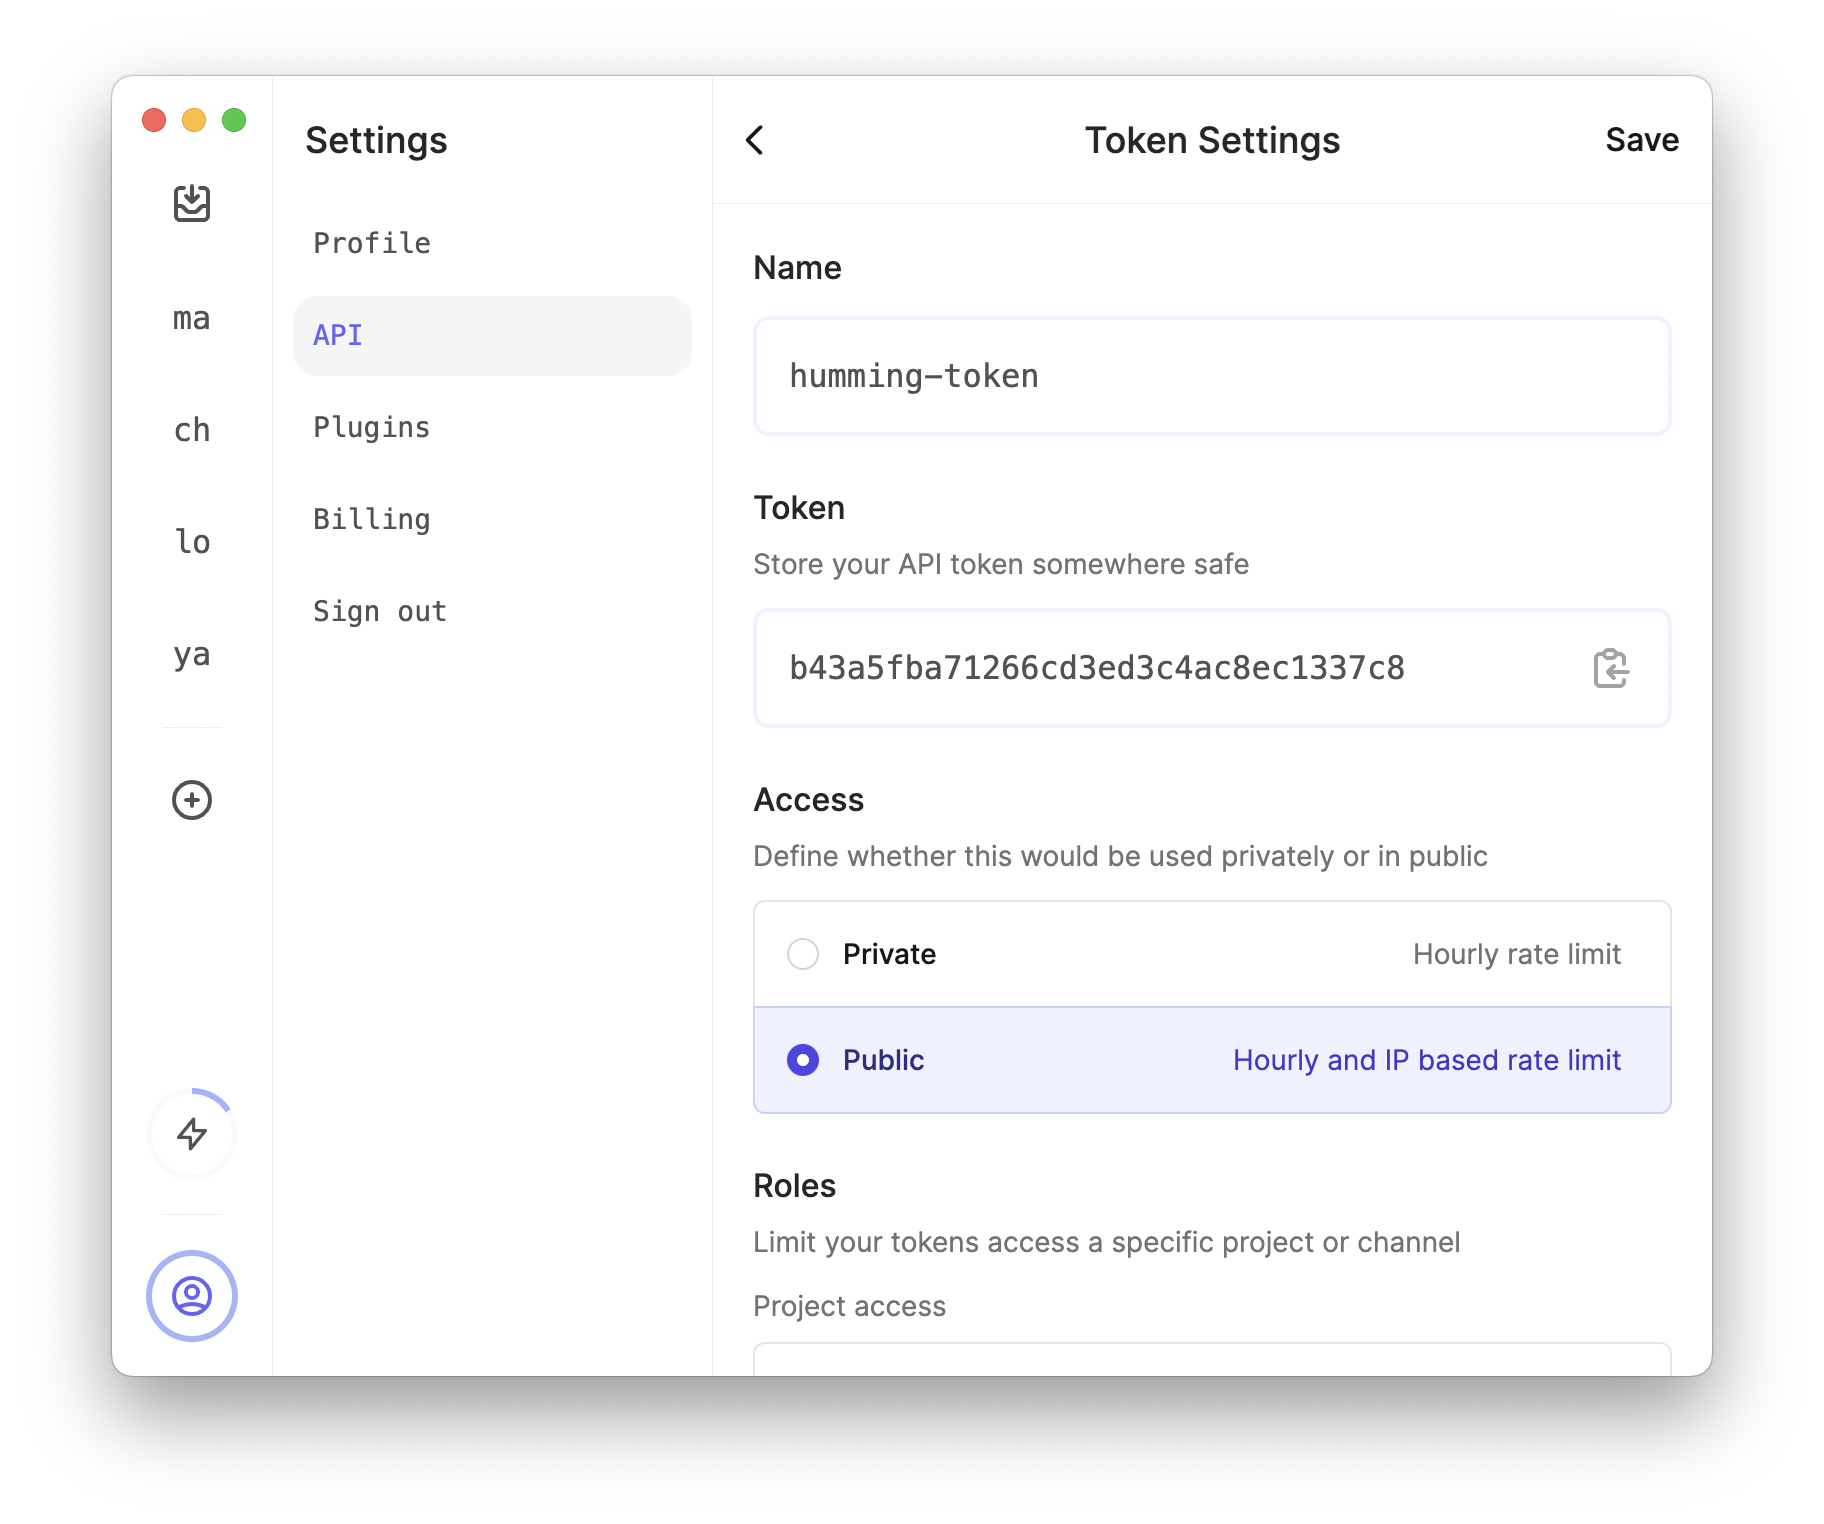Select the Private access radio button

[x=803, y=954]
